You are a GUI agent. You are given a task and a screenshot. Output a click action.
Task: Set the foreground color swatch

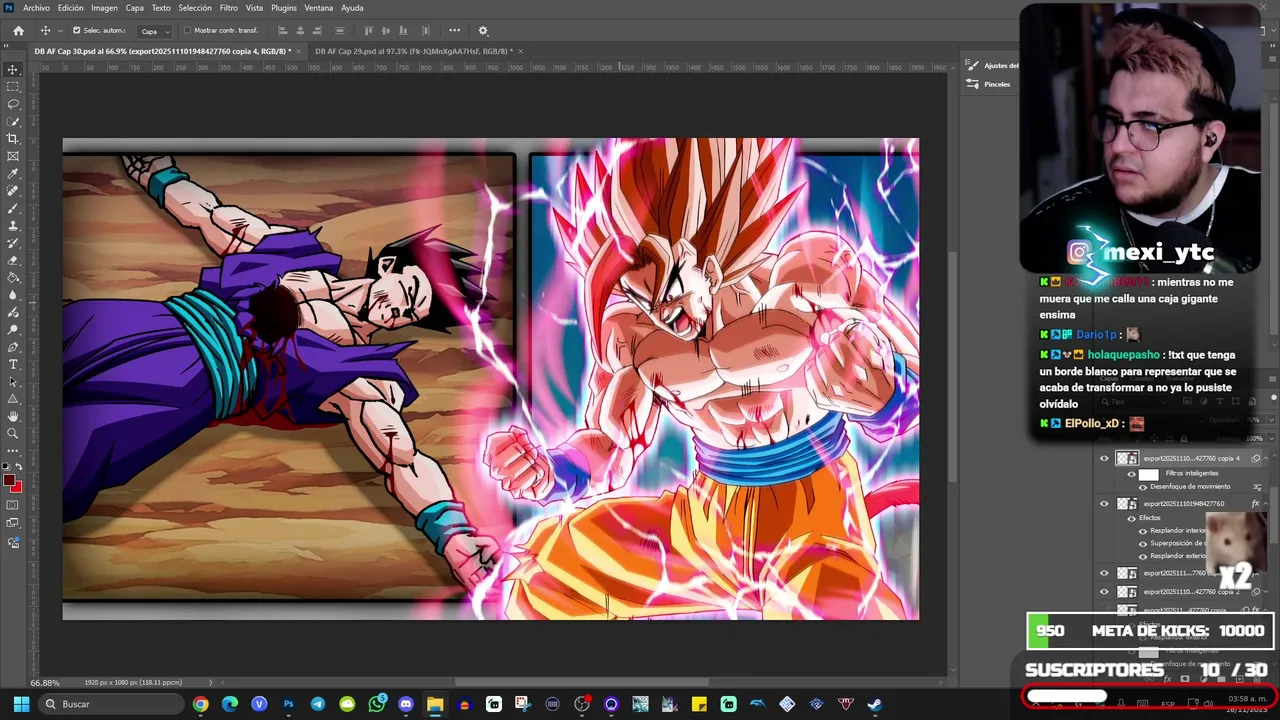coord(10,481)
